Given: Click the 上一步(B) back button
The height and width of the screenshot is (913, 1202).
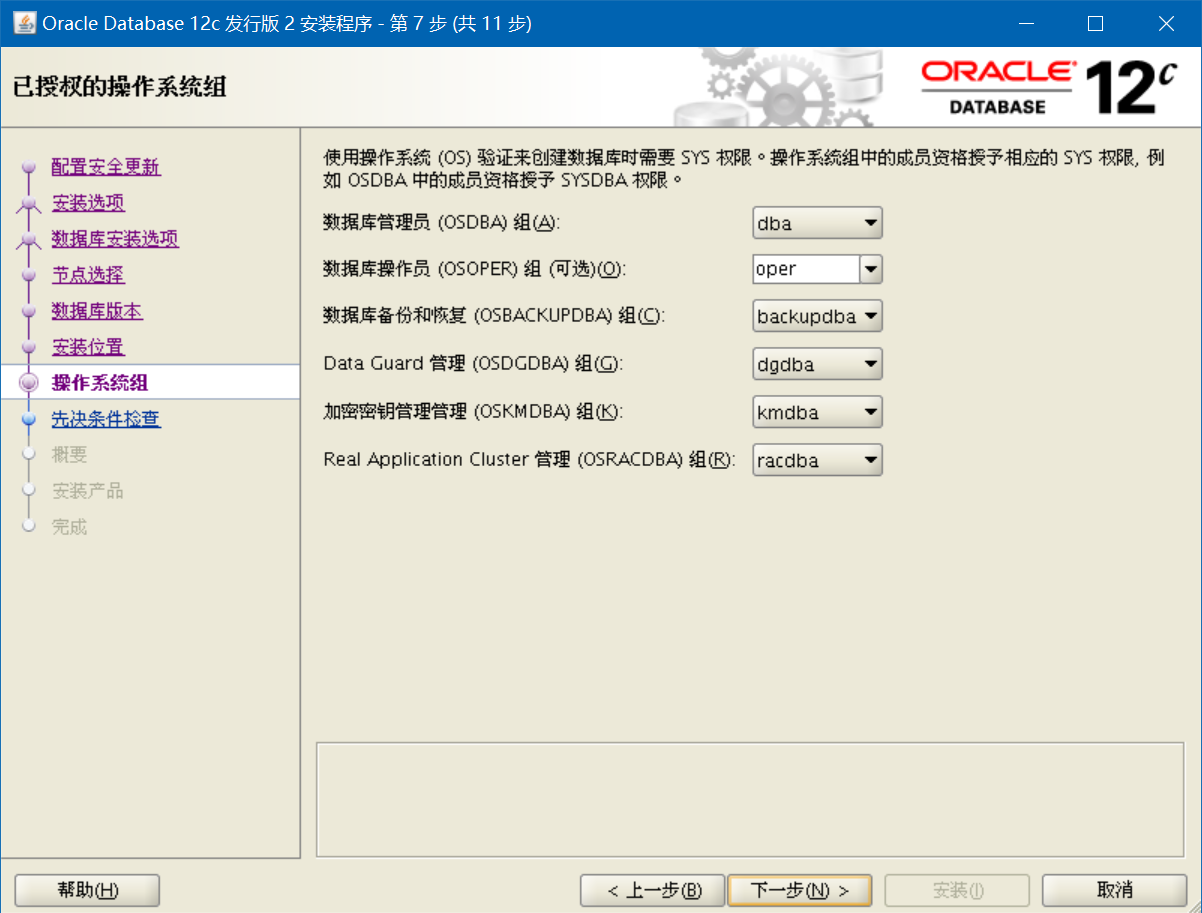Looking at the screenshot, I should coord(652,890).
